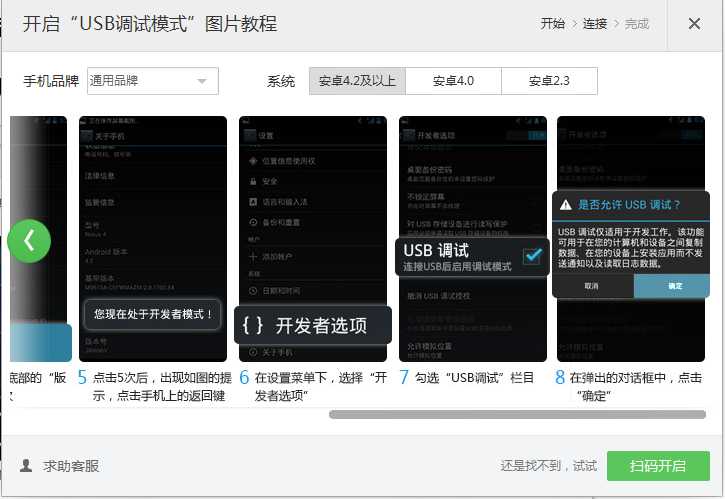Click the 完成 breadcrumb step
This screenshot has height=499, width=725.
tap(637, 24)
